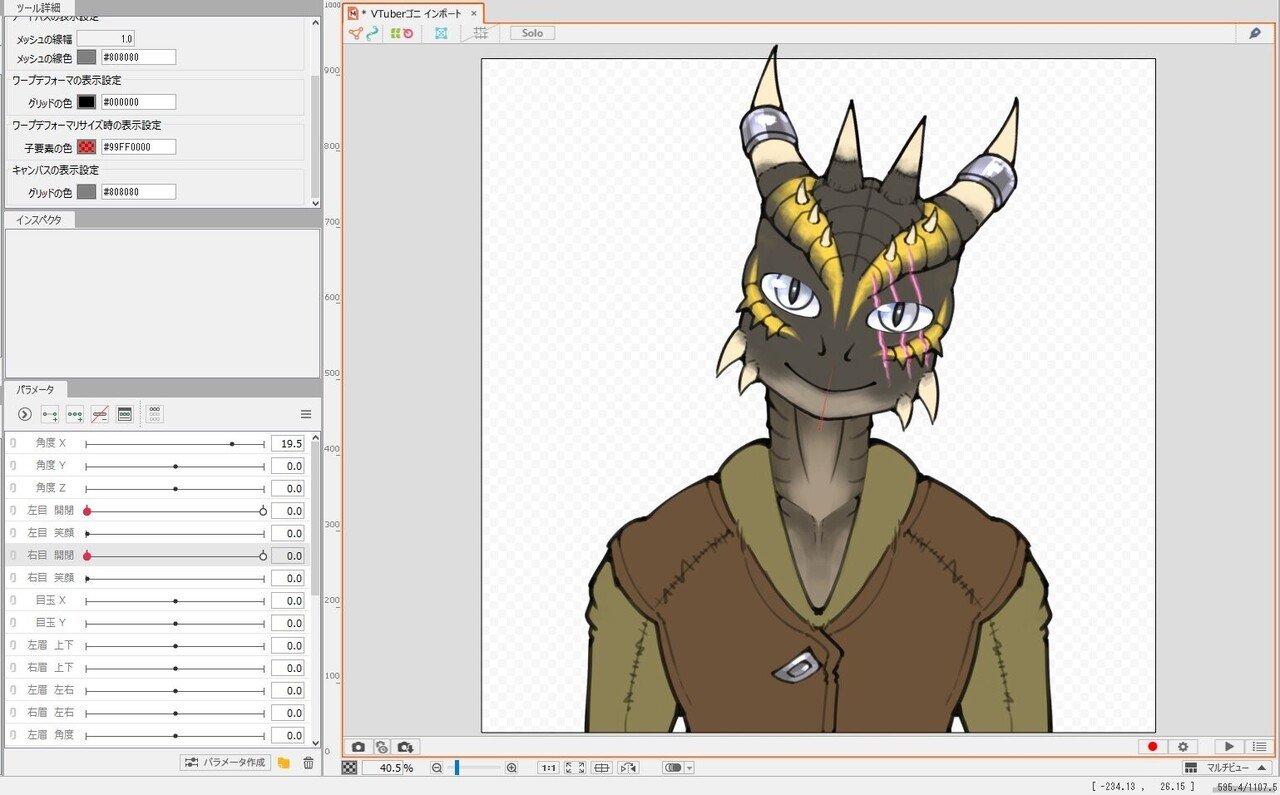Select the 右眉 左右 parameter label

tap(50, 713)
